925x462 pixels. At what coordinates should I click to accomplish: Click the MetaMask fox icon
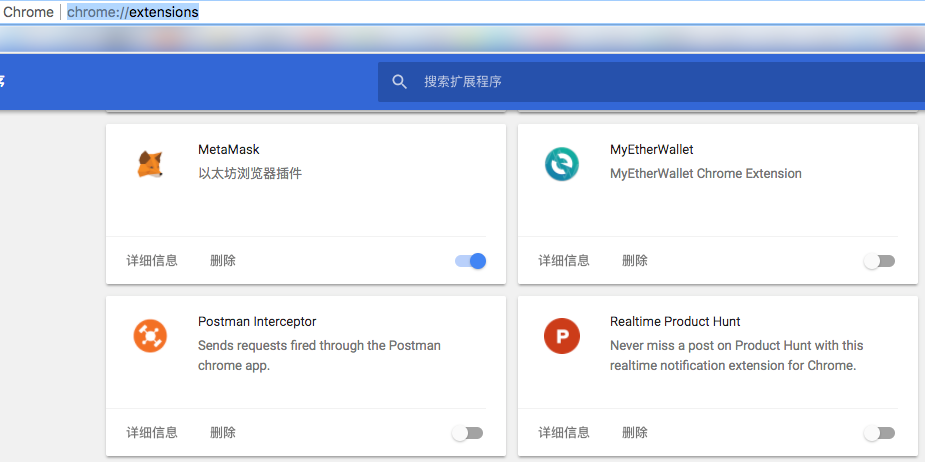tap(150, 164)
